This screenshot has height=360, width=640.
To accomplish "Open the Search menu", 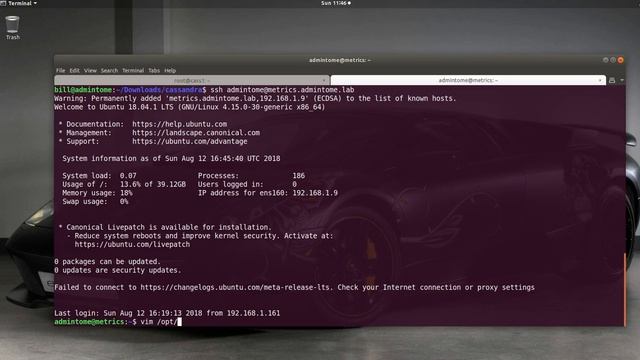I will pyautogui.click(x=109, y=71).
